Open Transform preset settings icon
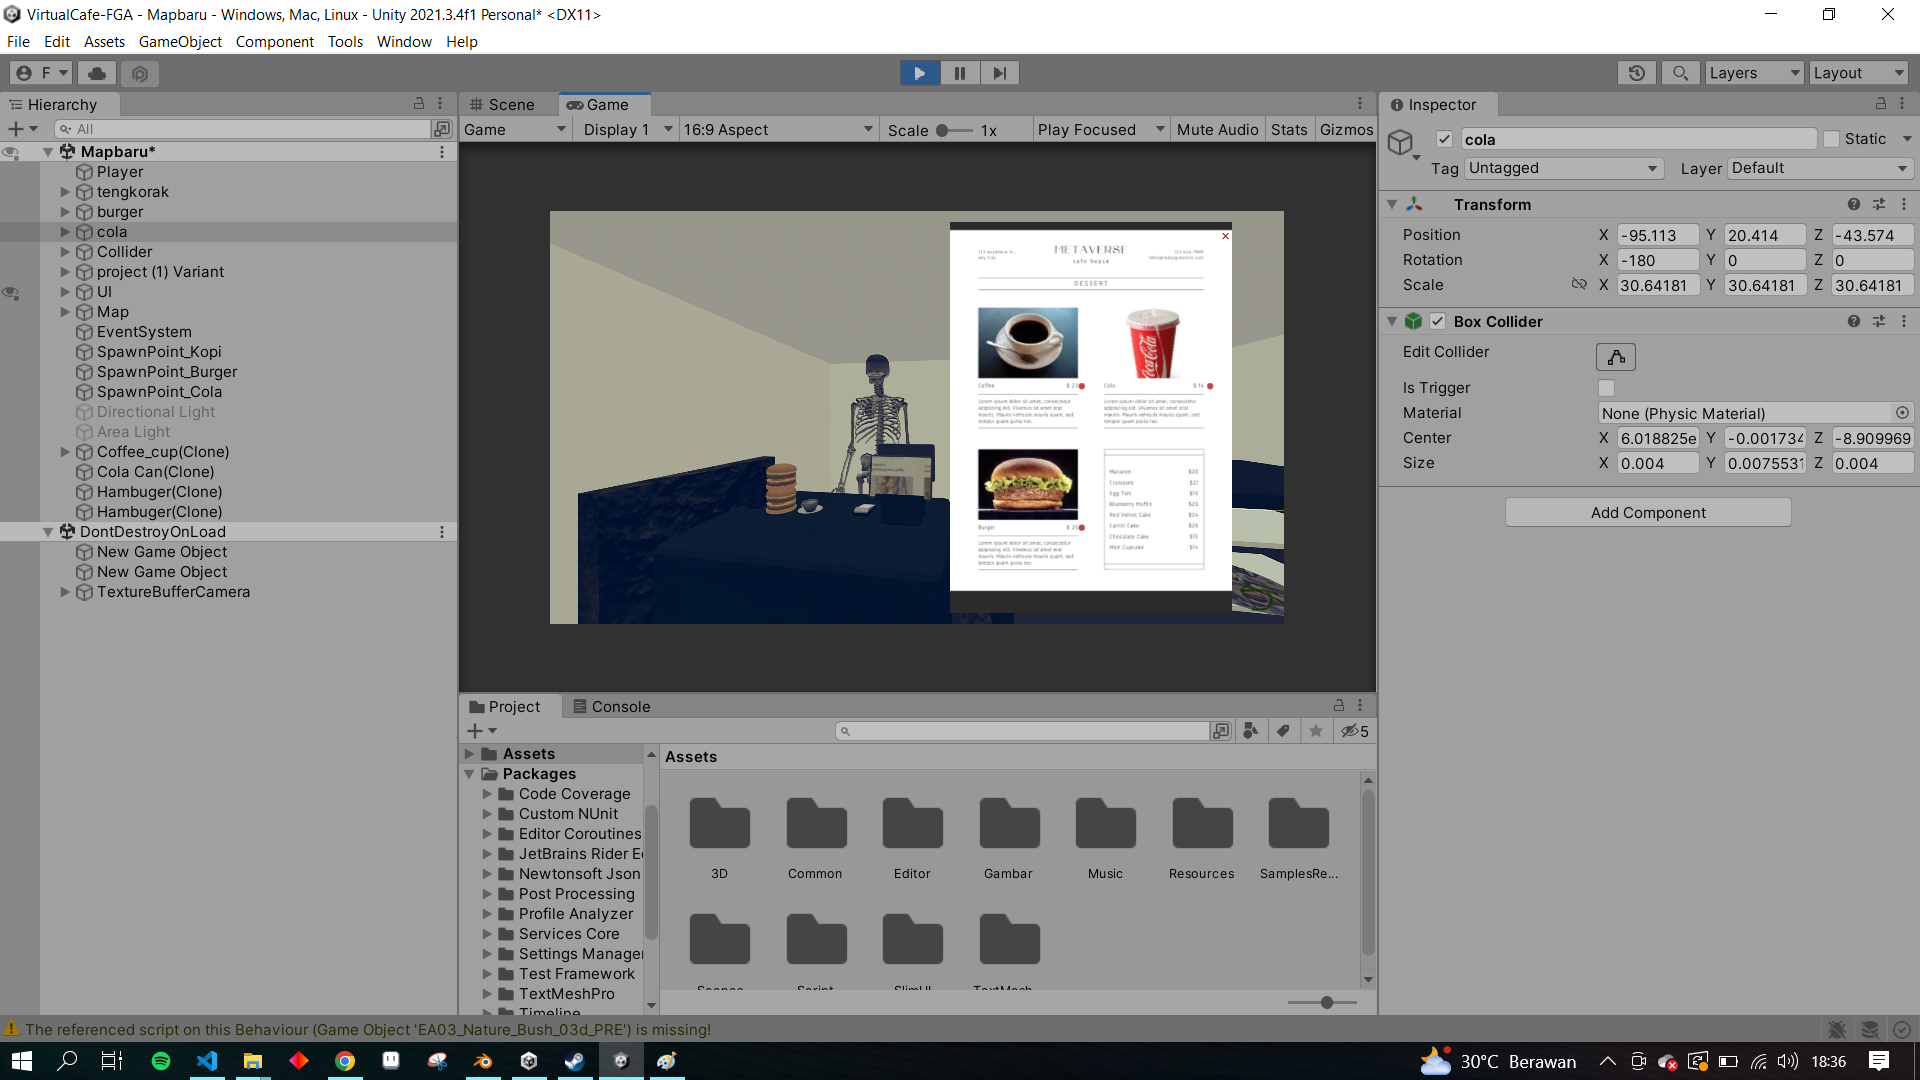Viewport: 1920px width, 1080px height. click(1879, 204)
